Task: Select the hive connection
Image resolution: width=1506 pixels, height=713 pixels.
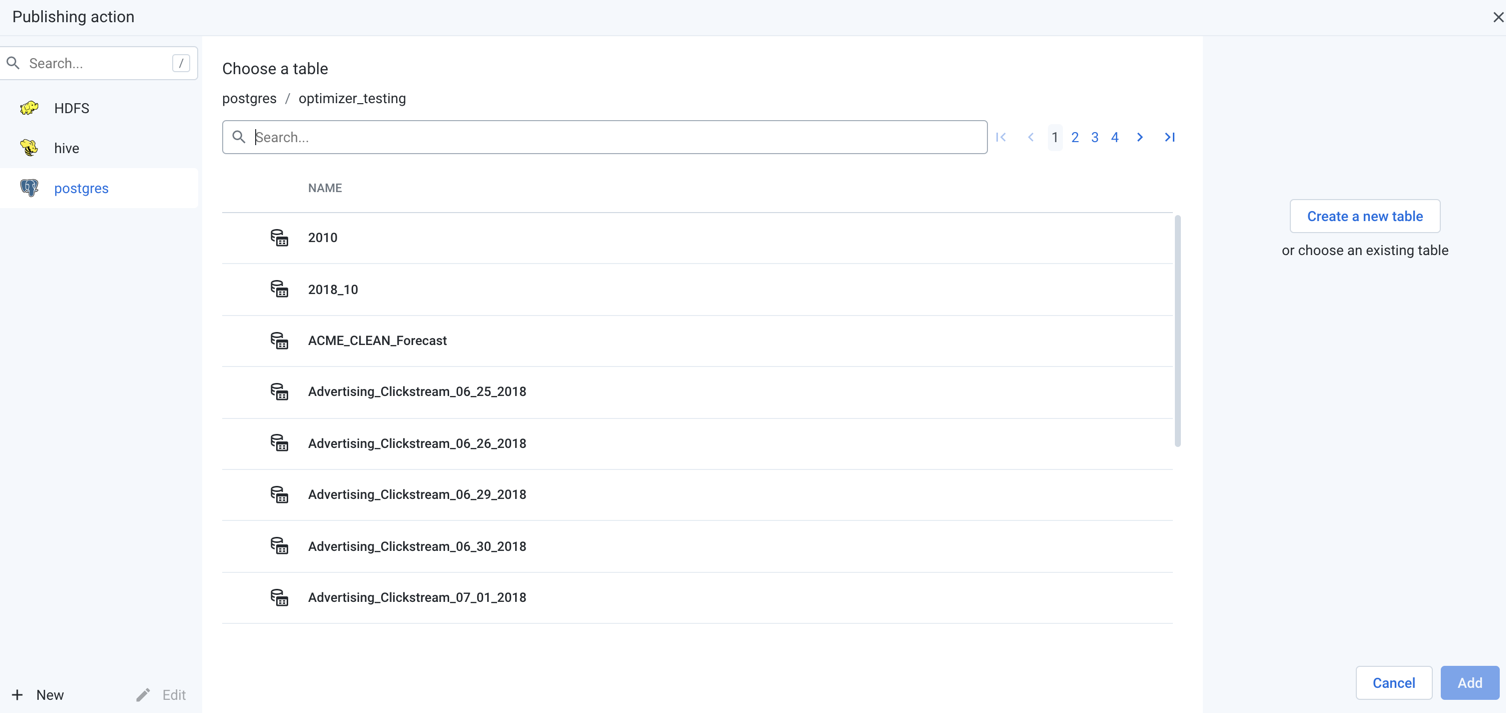Action: tap(67, 148)
